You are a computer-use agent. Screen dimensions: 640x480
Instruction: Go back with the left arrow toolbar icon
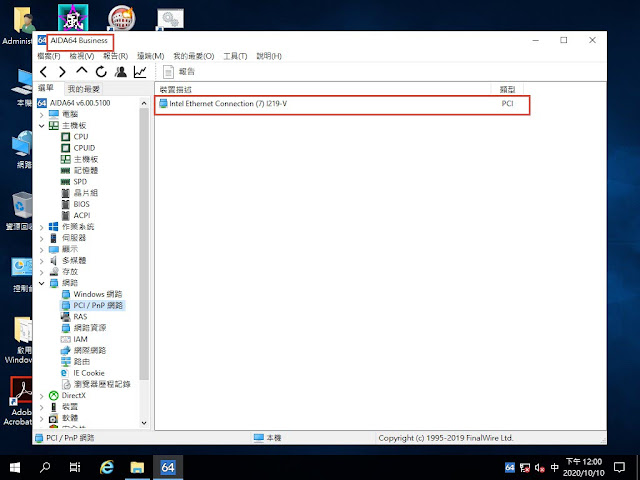click(x=43, y=72)
